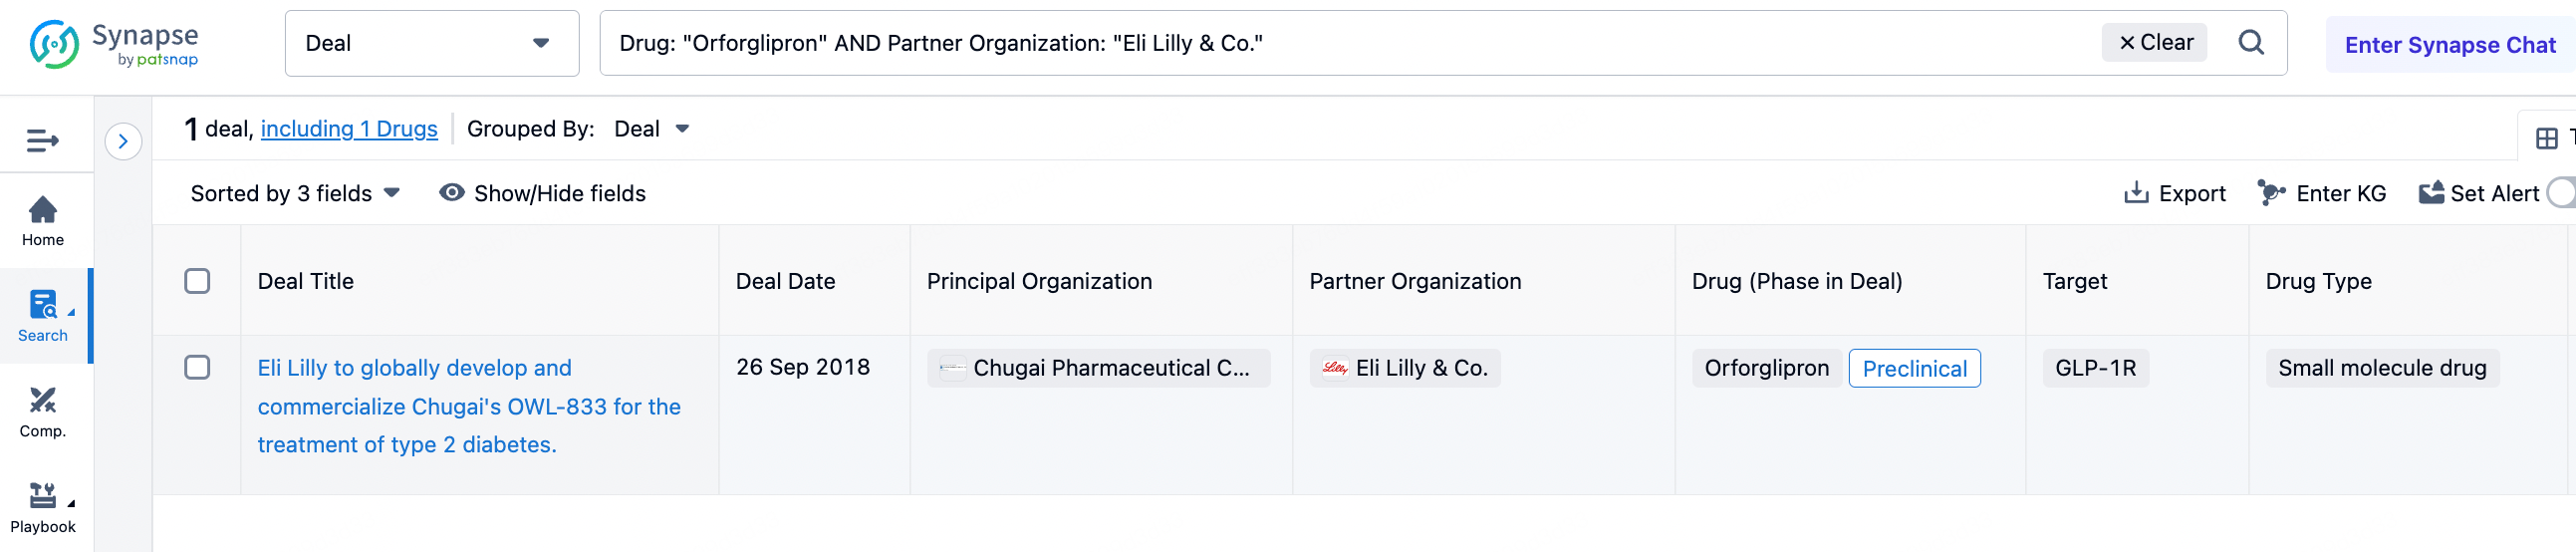Open the Comp. tool in sidebar
Viewport: 2576px width, 552px height.
[43, 412]
